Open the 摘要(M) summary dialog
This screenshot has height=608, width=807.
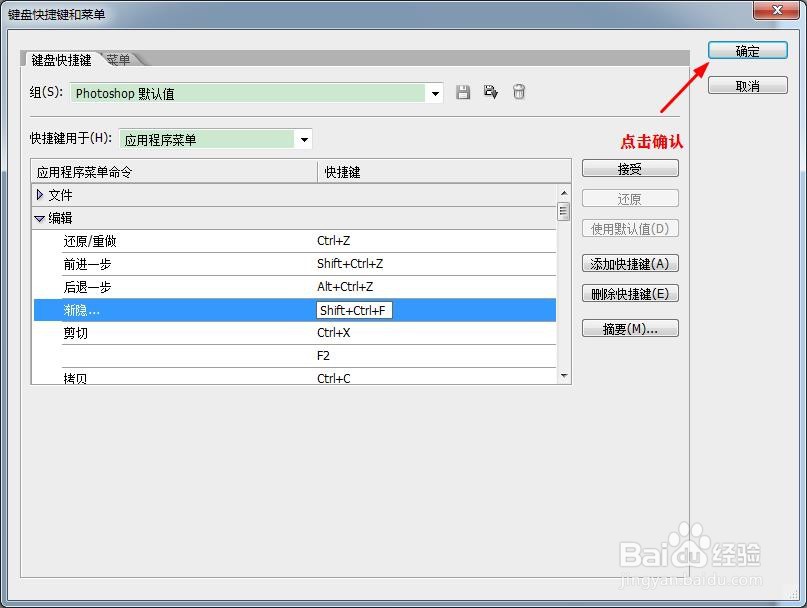pos(630,327)
